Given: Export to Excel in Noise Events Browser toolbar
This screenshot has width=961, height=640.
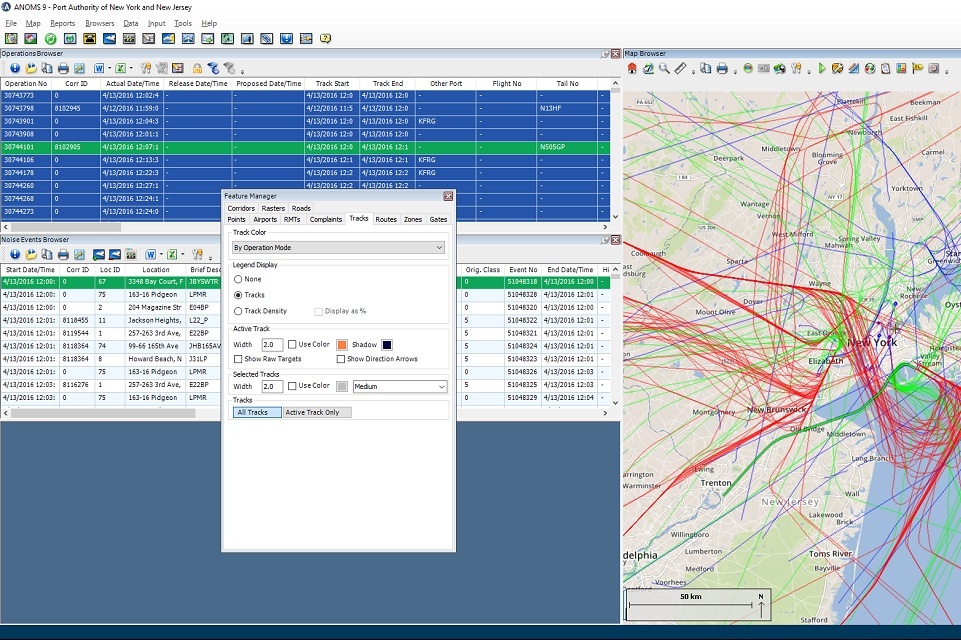Looking at the screenshot, I should (172, 254).
